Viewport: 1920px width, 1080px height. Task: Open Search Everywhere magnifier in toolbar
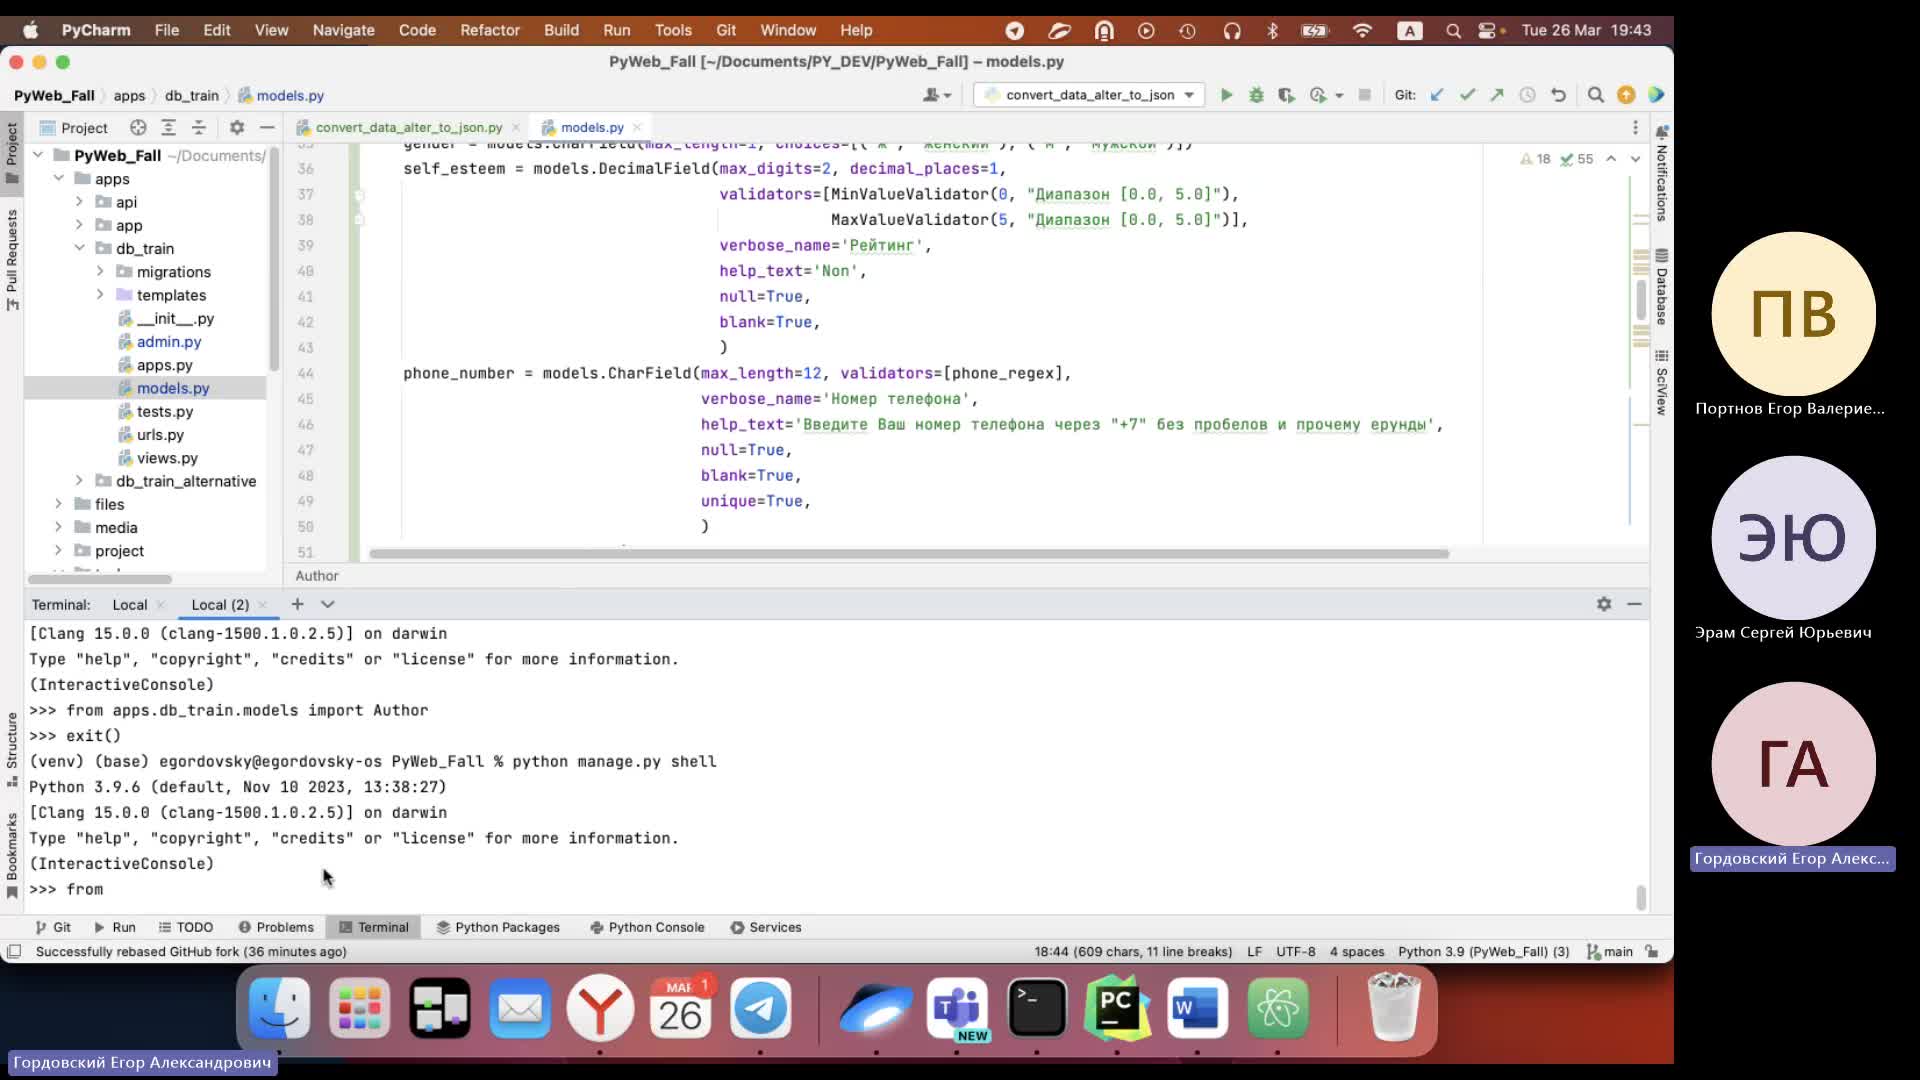coord(1596,95)
